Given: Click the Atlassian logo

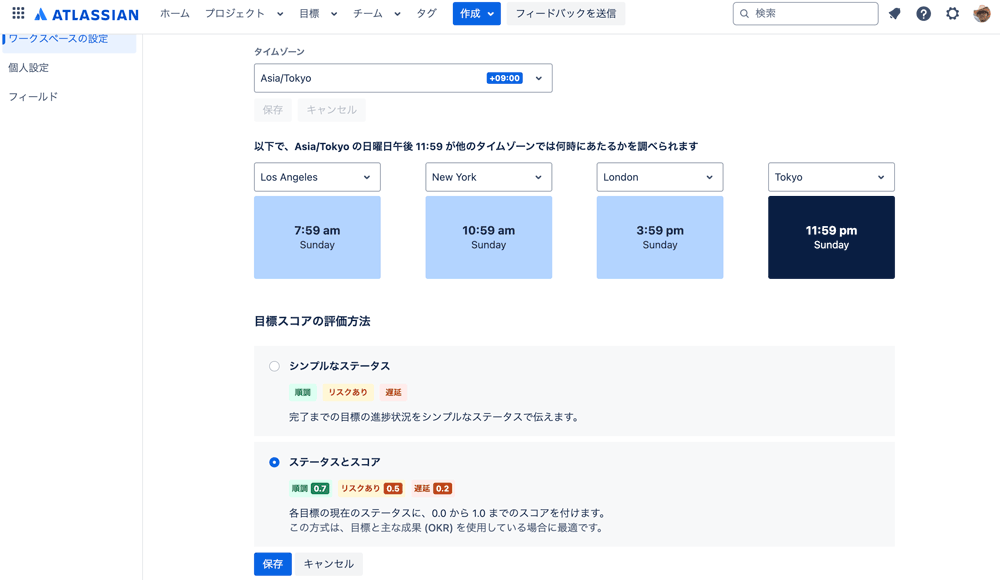Looking at the screenshot, I should [x=87, y=14].
